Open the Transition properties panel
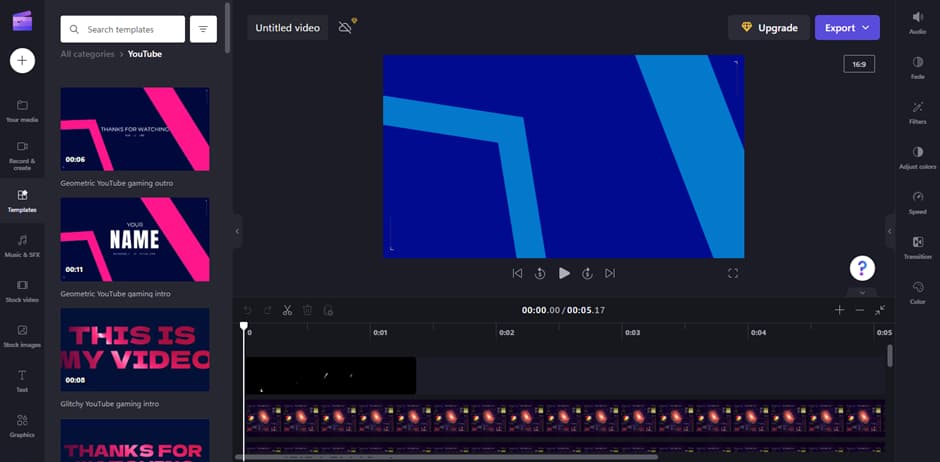Image resolution: width=940 pixels, height=462 pixels. click(918, 247)
